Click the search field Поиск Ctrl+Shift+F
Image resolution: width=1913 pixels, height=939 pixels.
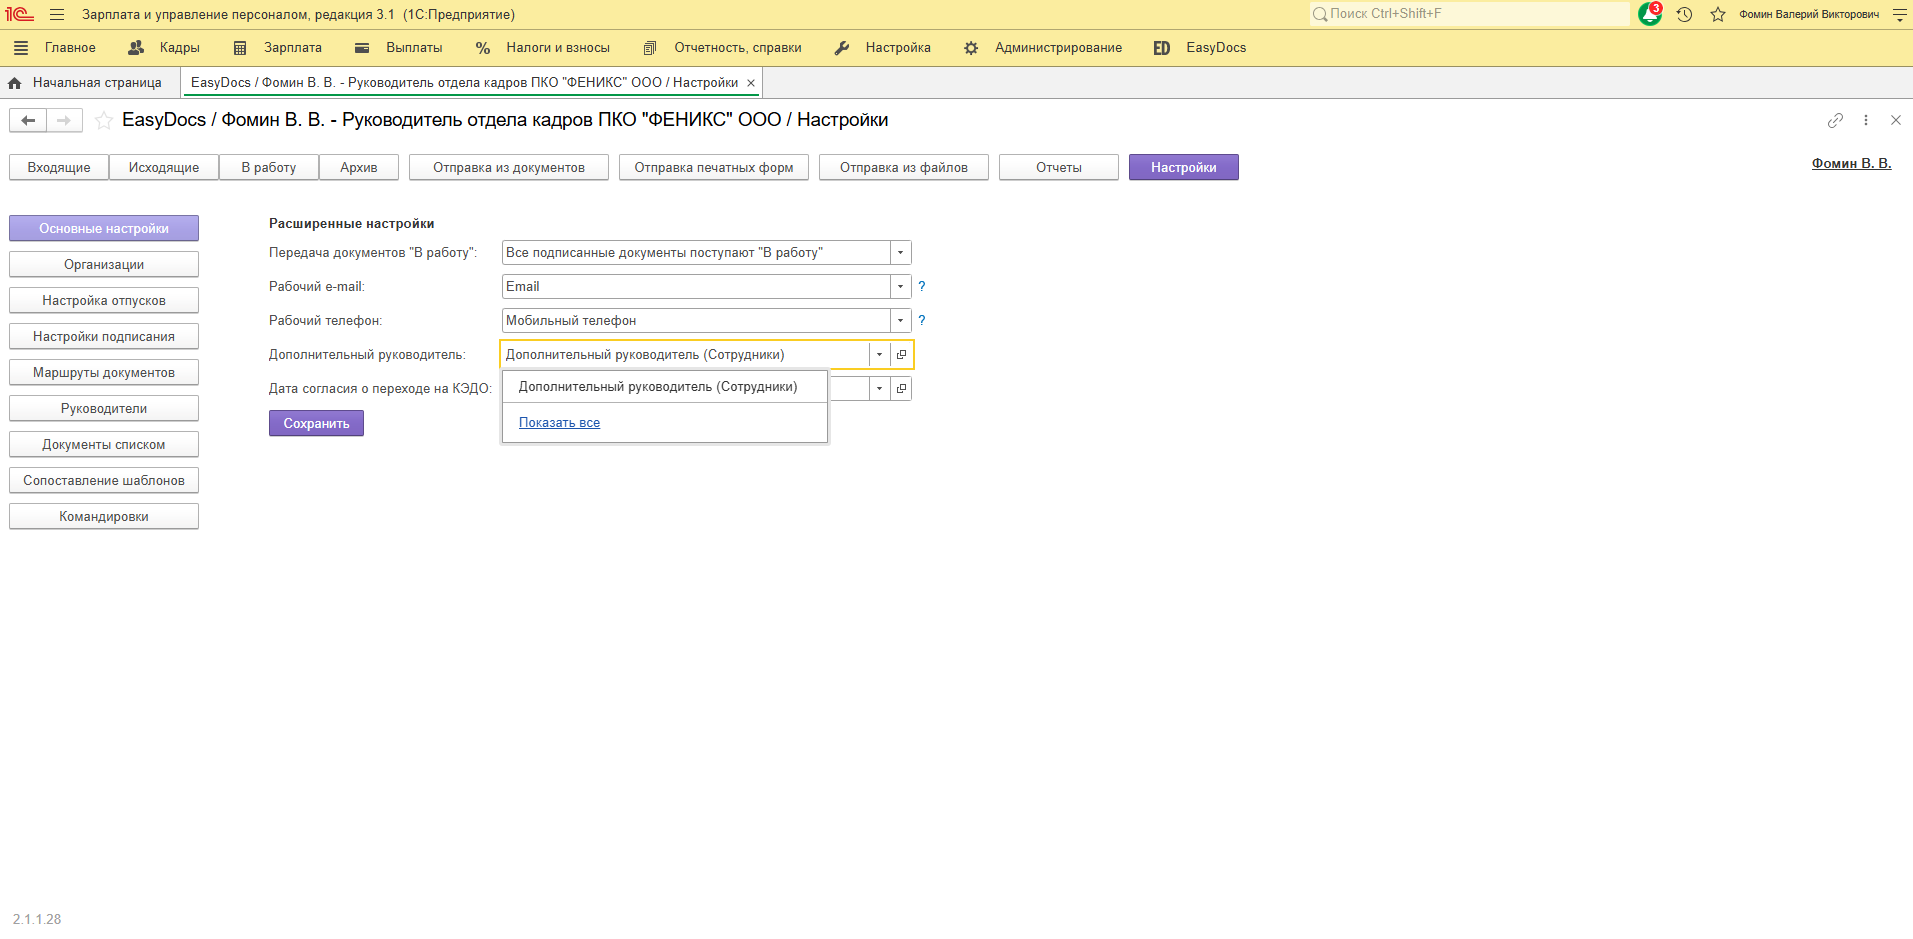coord(1470,14)
